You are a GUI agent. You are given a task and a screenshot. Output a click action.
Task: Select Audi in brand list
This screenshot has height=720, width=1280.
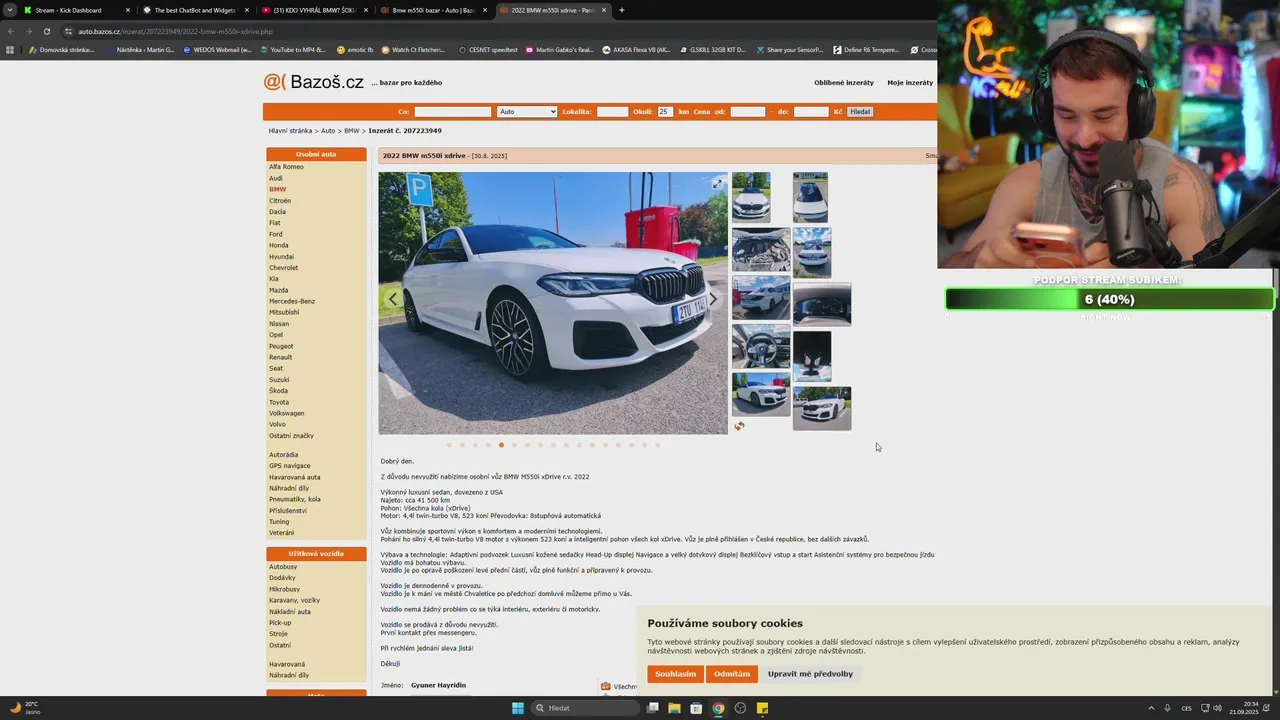click(x=276, y=178)
